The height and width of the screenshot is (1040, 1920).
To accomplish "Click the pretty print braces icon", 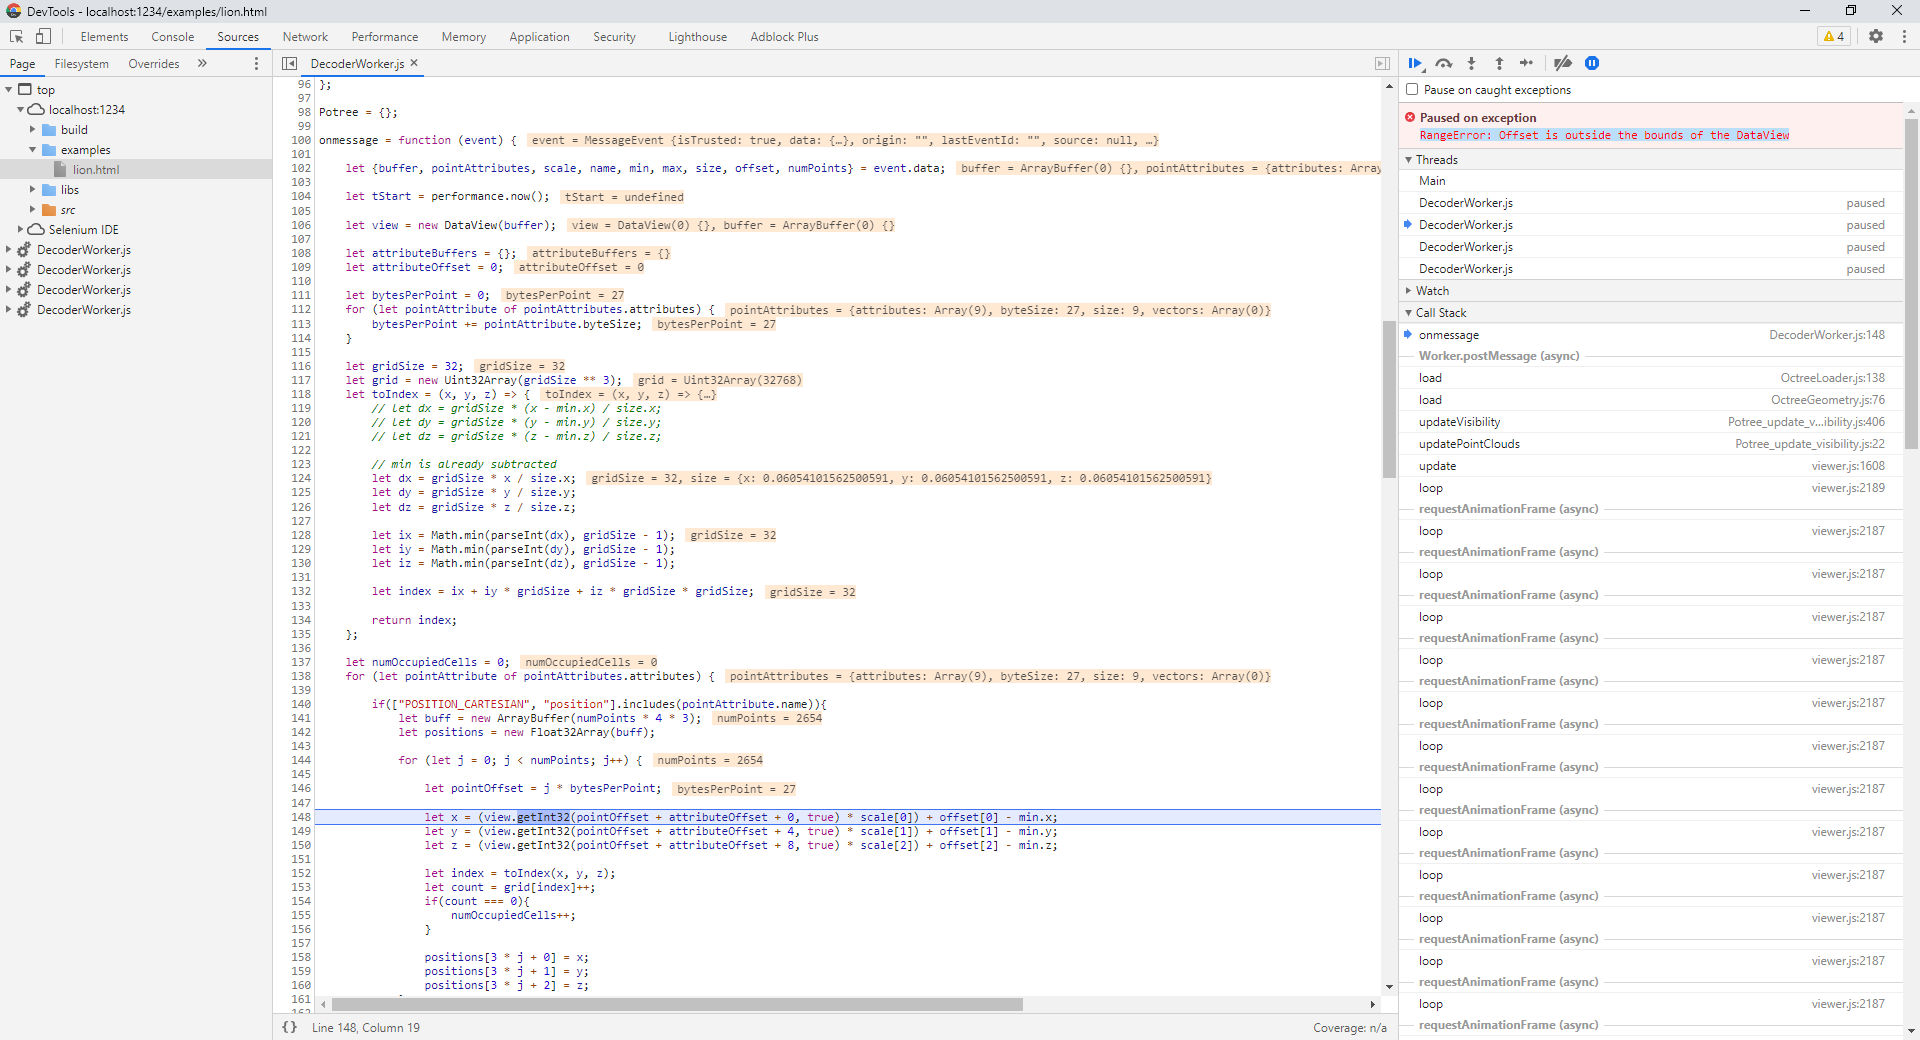I will (289, 1027).
